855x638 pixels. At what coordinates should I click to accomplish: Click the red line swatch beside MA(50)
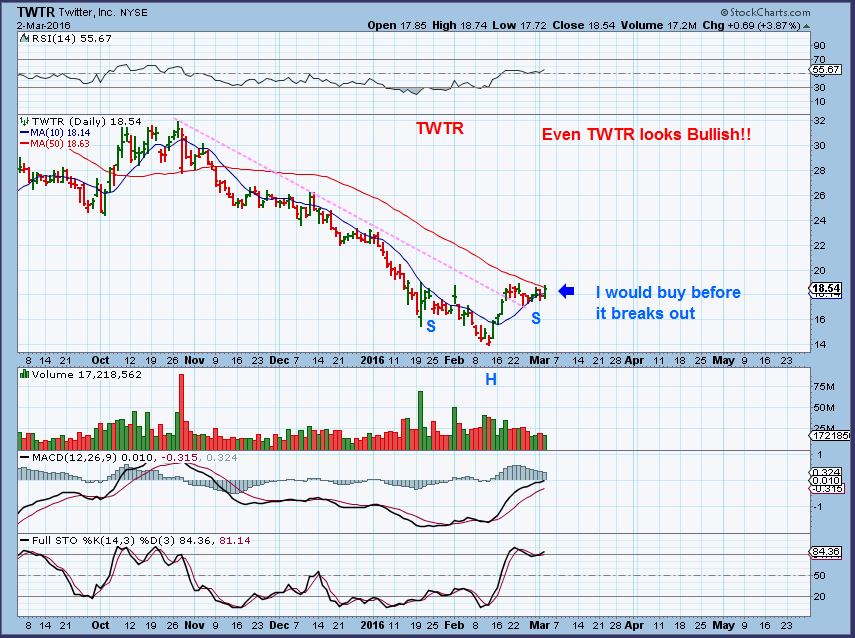click(x=25, y=143)
